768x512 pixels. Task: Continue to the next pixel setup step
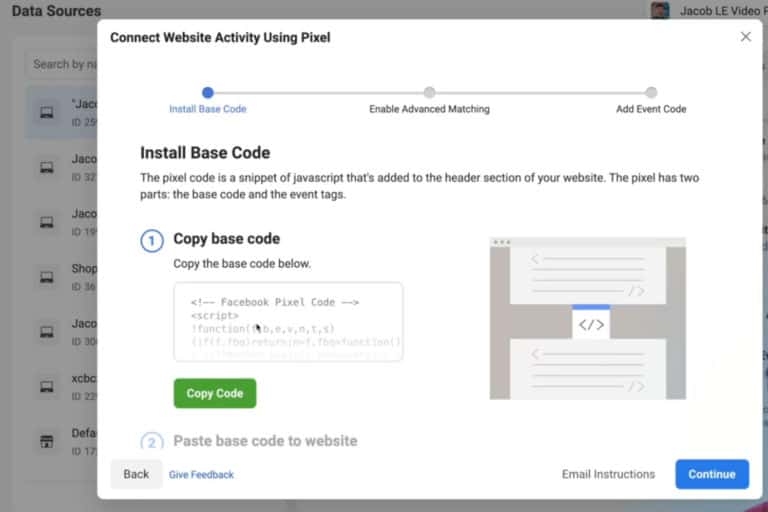tap(712, 474)
